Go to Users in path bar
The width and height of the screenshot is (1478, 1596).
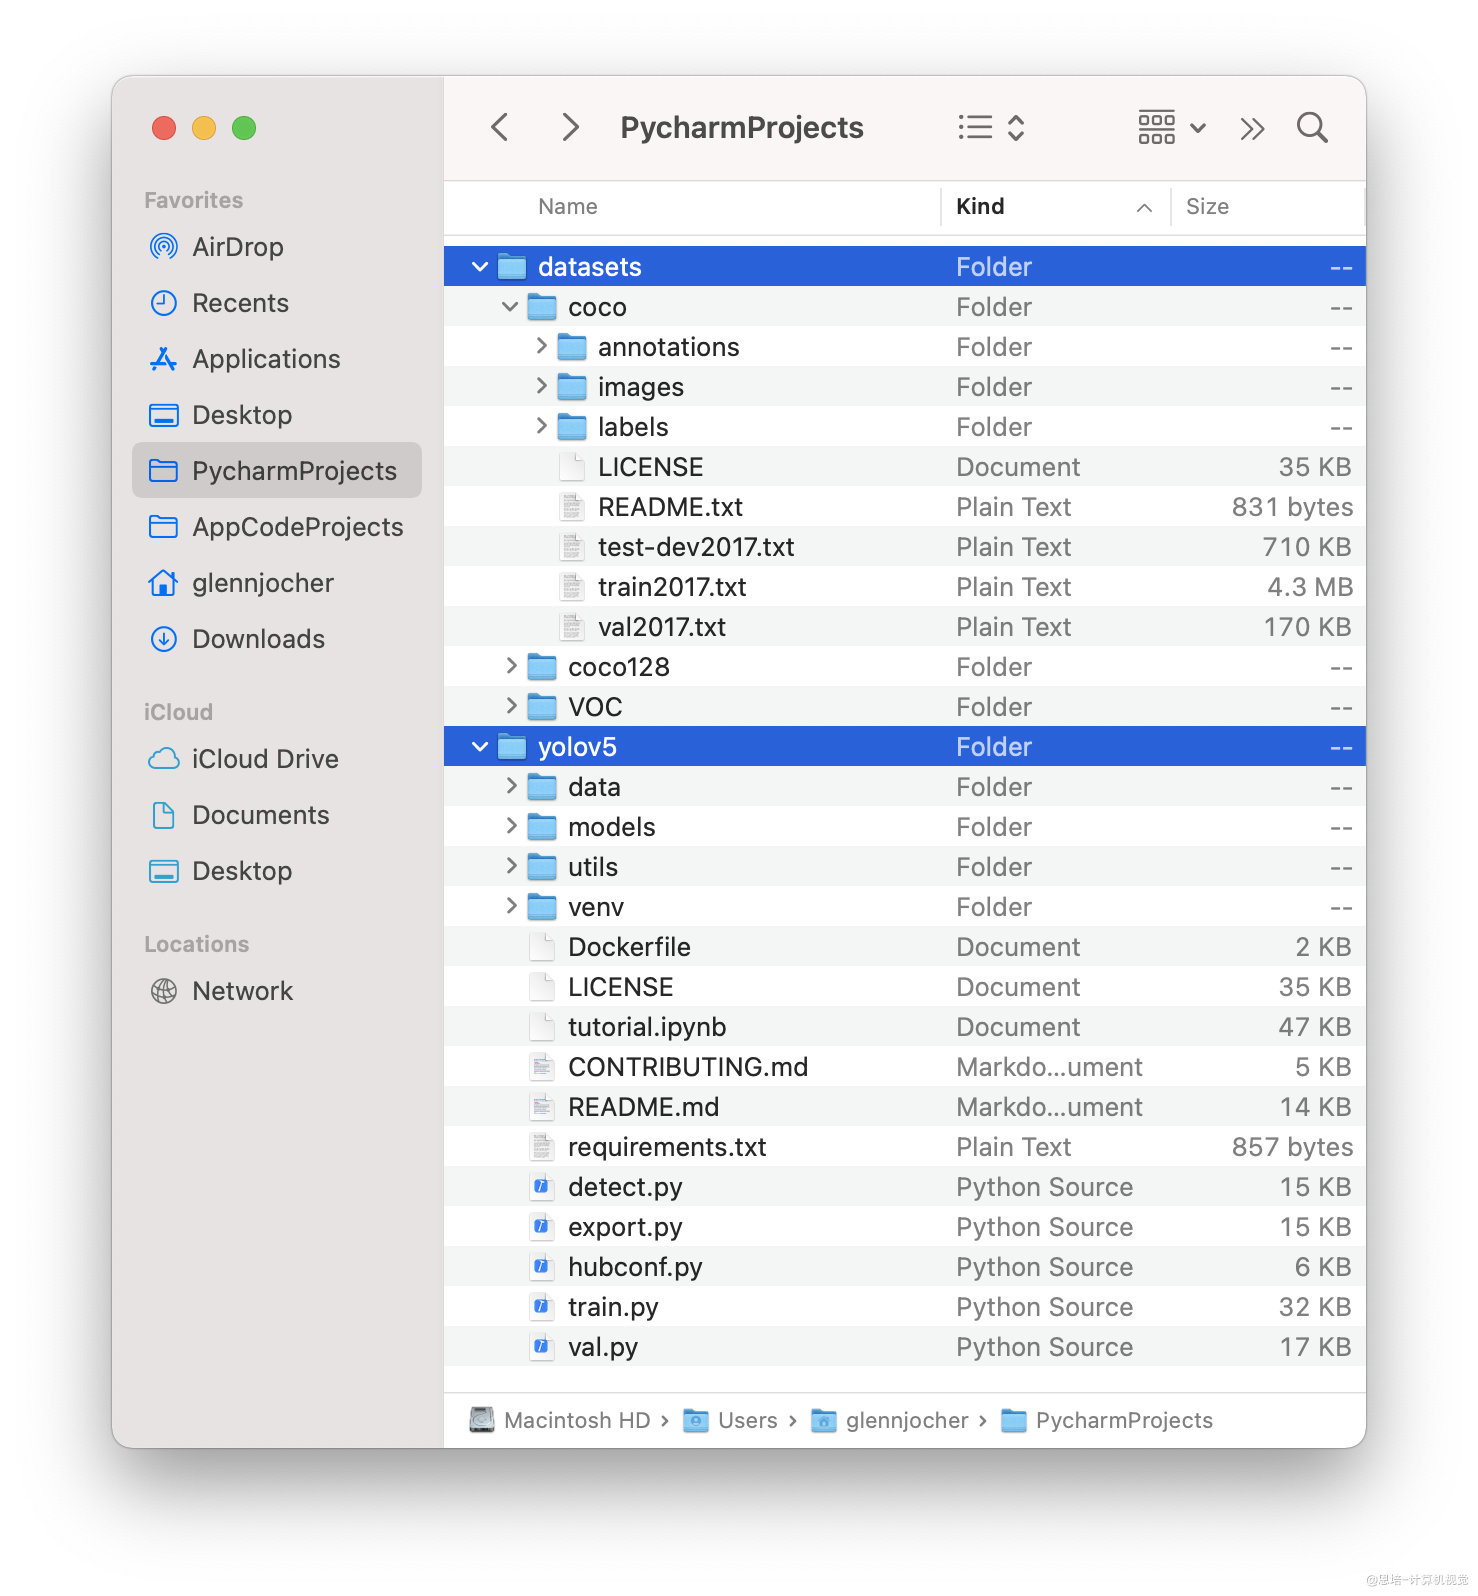(x=730, y=1420)
